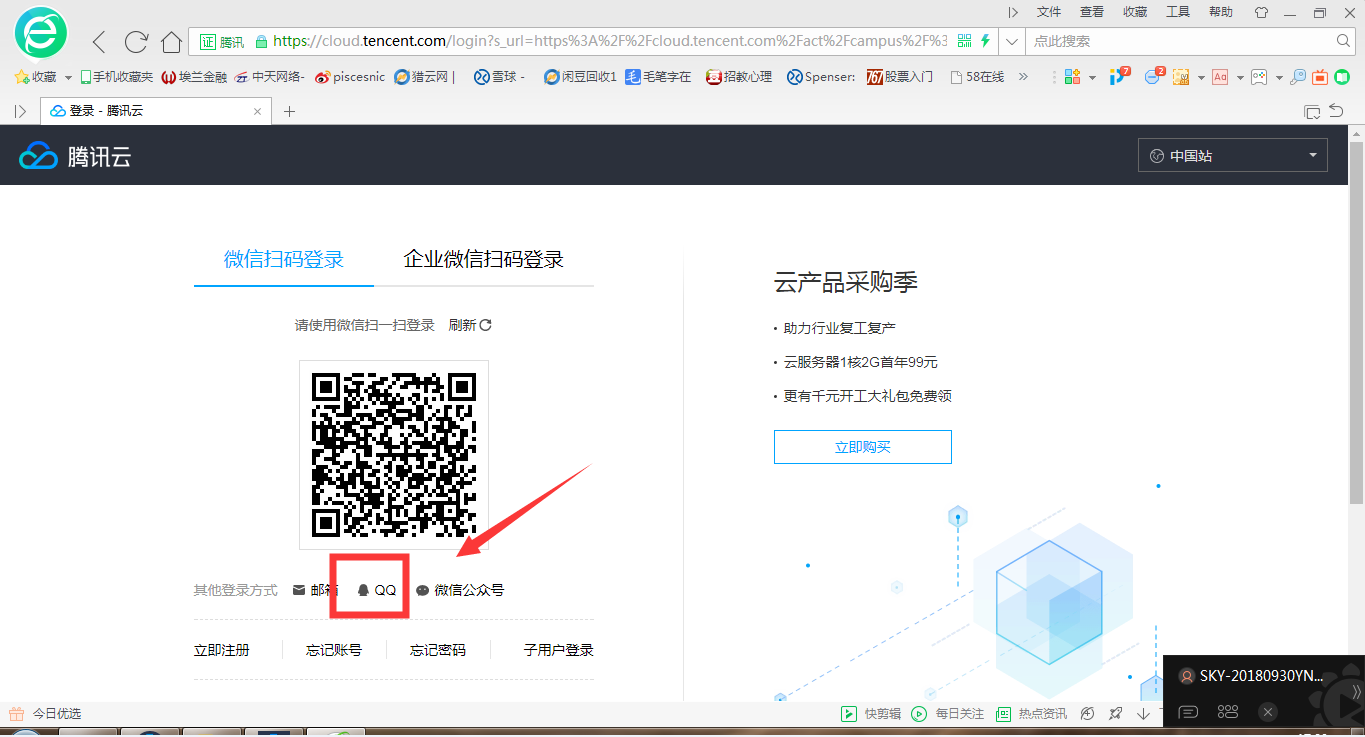Open the tab list icon right of tab bar

point(1313,111)
